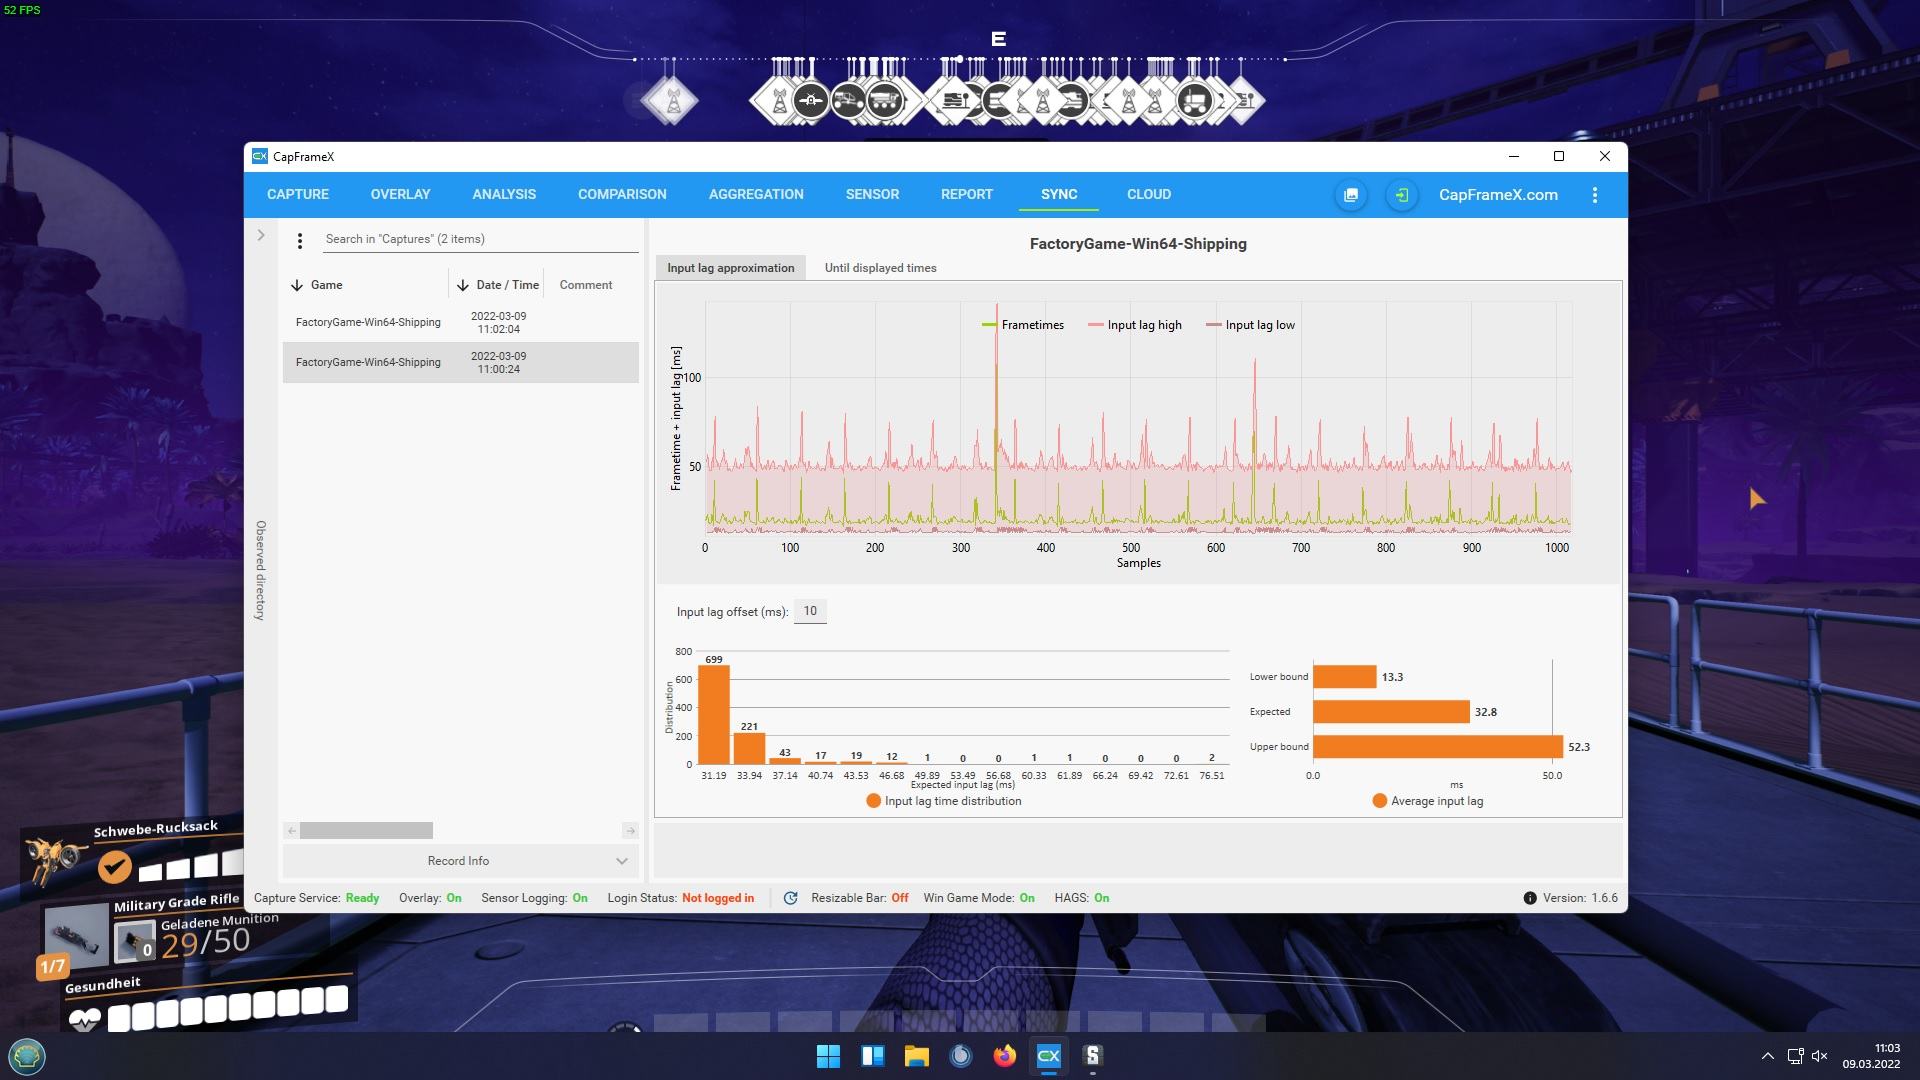
Task: Open the three-dot options beside capture search
Action: click(300, 240)
